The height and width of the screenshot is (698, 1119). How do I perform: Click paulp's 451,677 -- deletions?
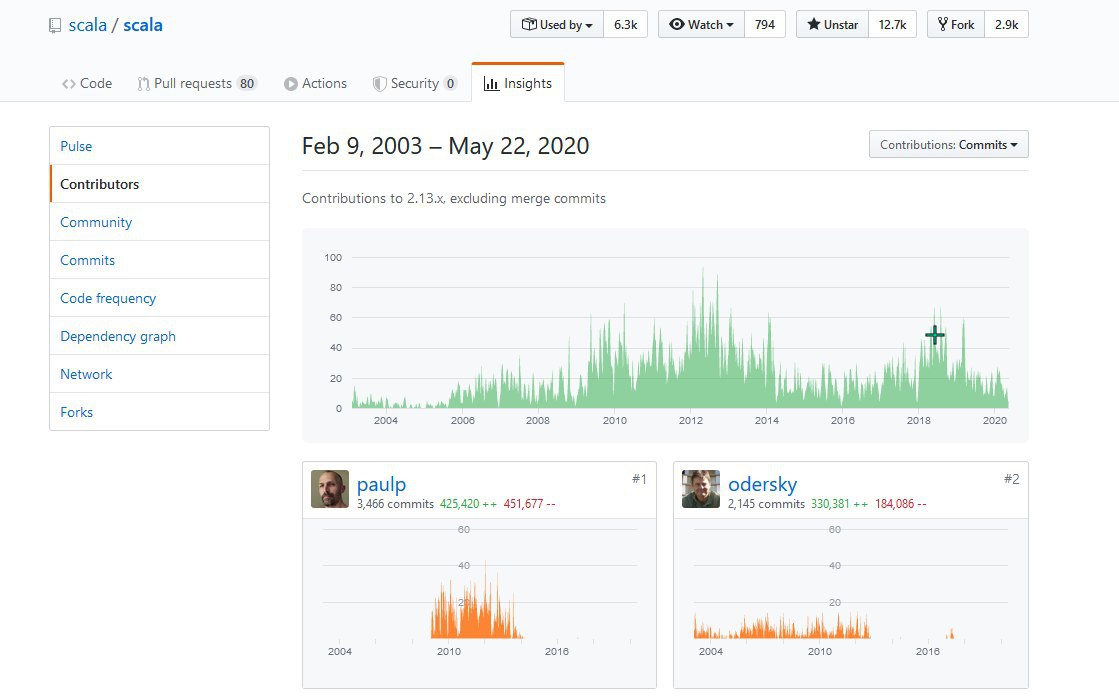pos(530,504)
